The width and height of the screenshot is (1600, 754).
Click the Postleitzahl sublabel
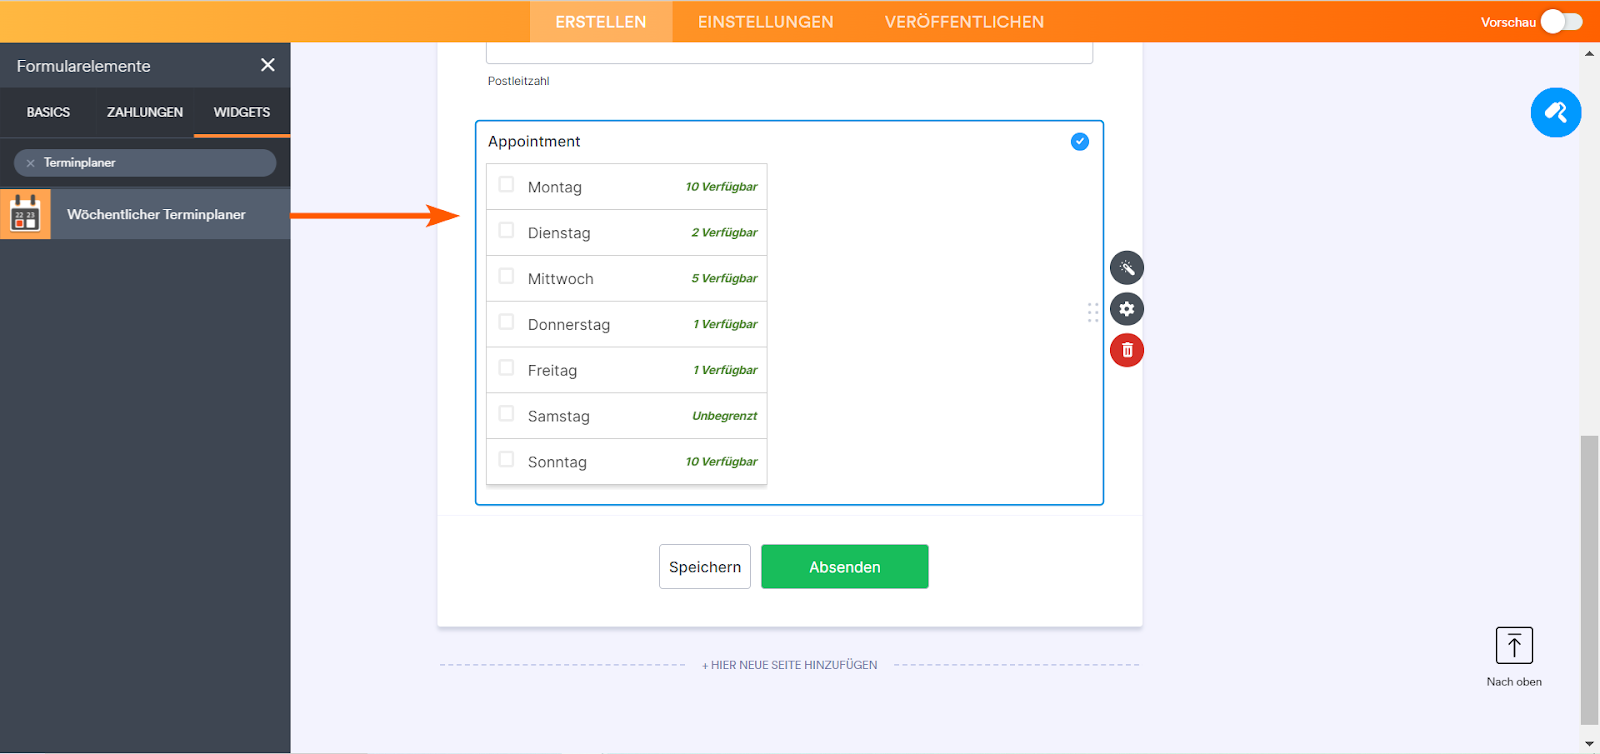[518, 81]
